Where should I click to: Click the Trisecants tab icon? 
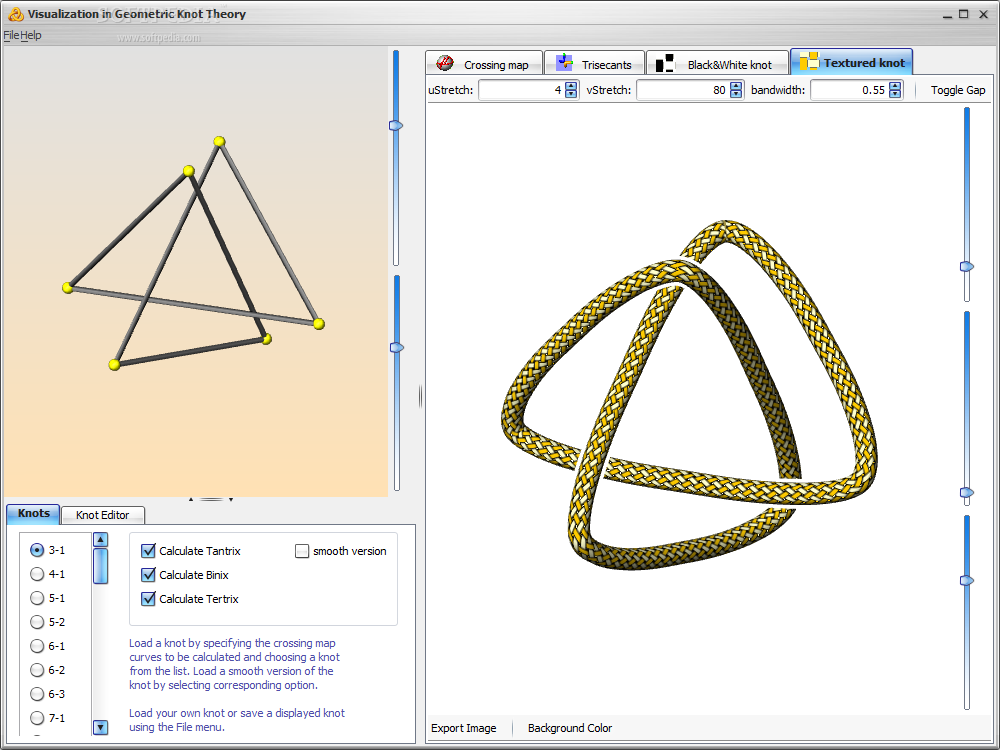(564, 62)
